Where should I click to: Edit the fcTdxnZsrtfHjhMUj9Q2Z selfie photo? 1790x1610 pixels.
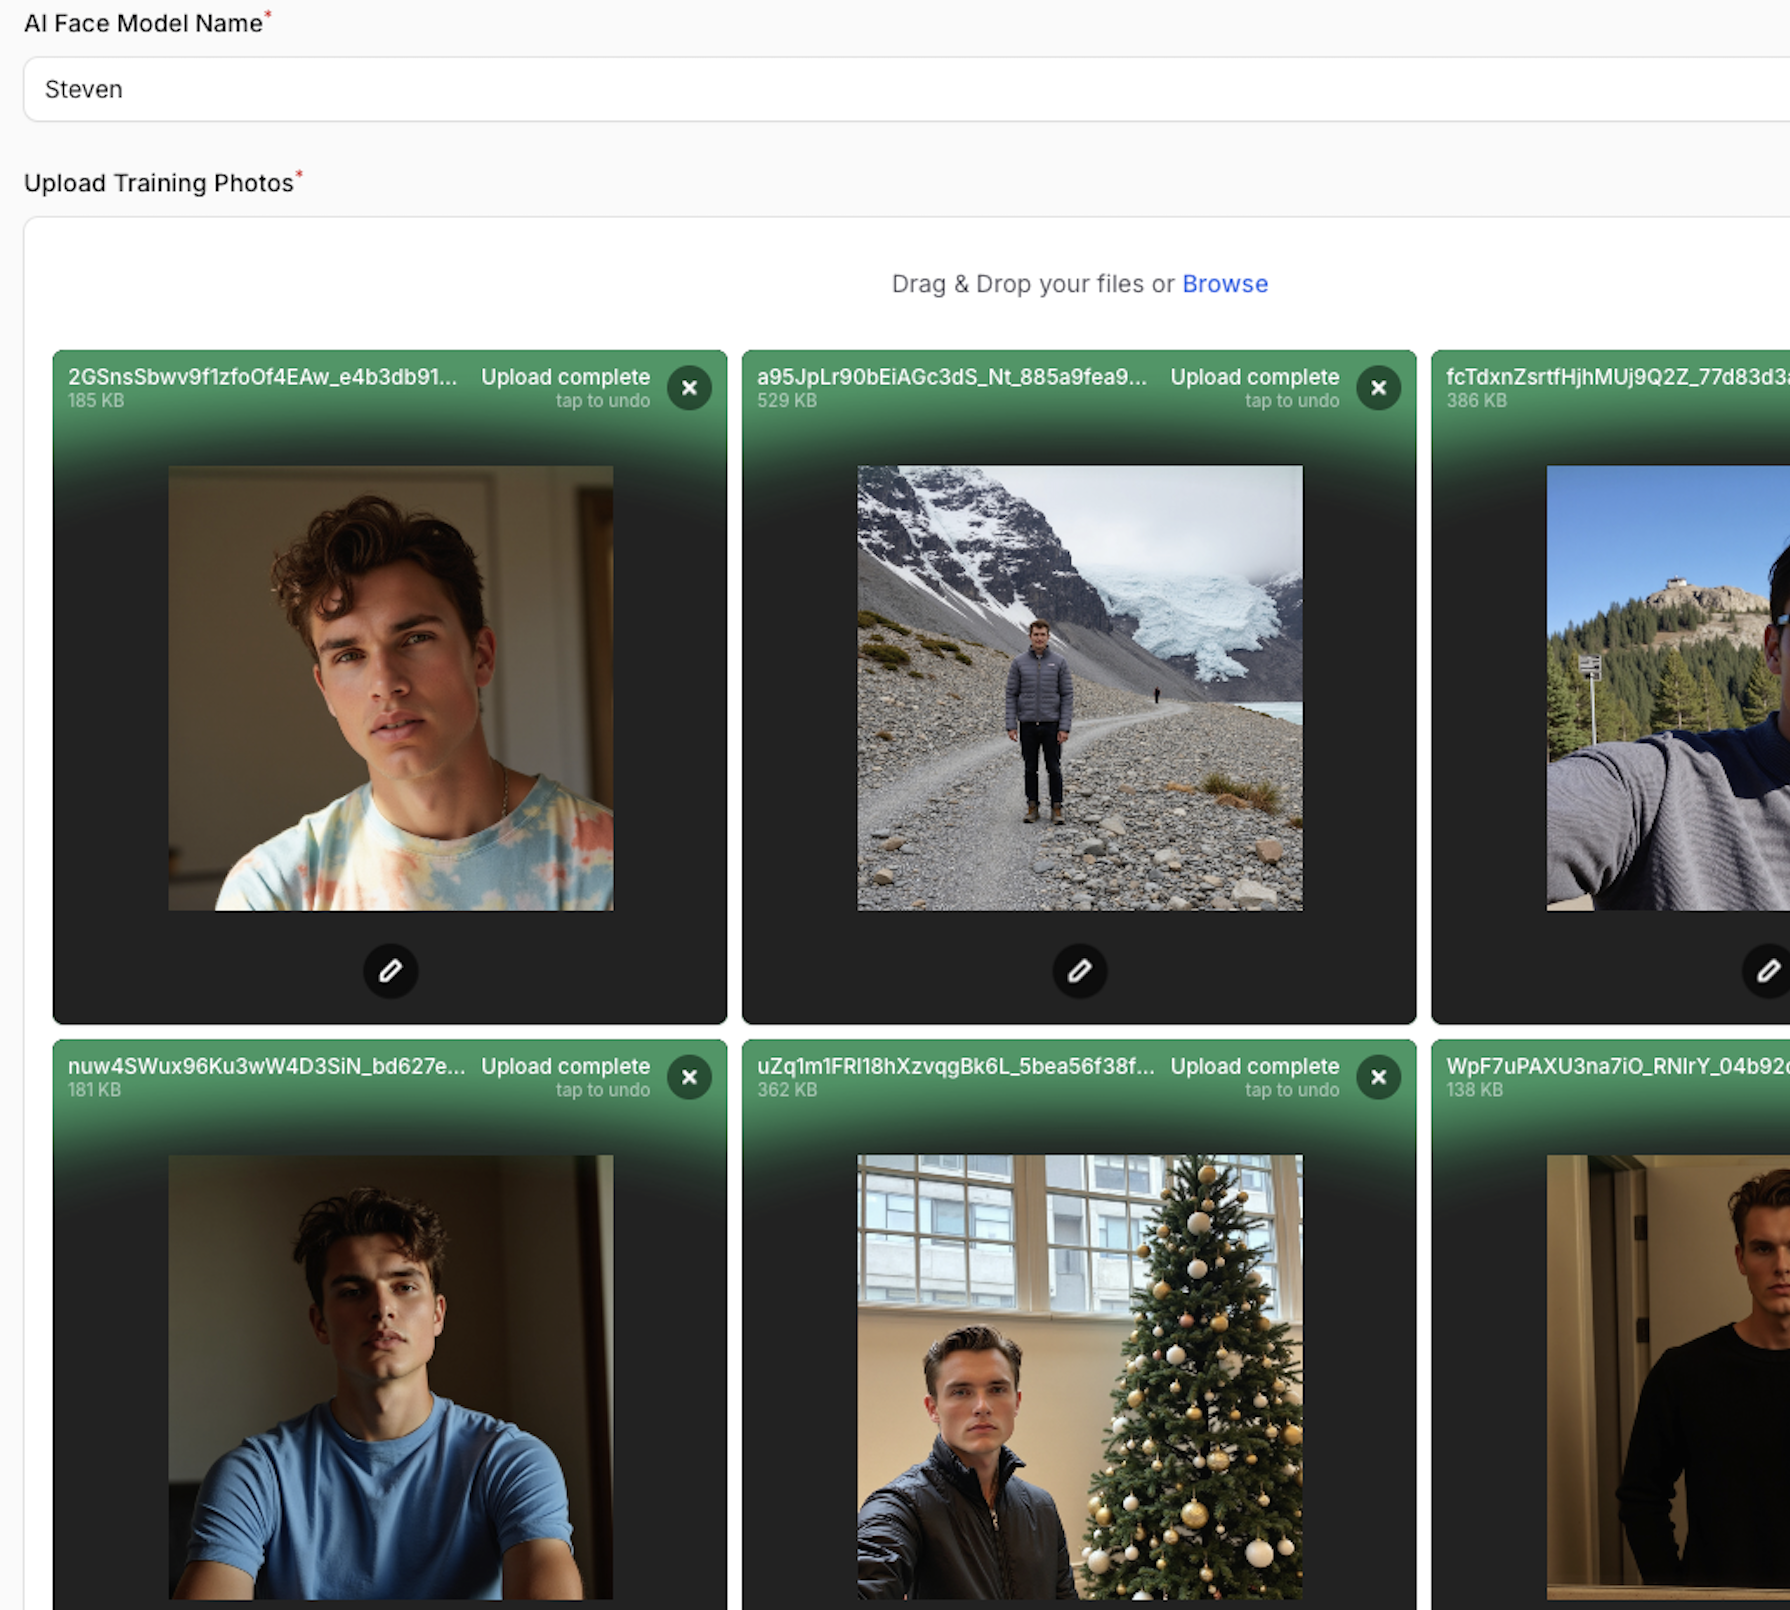click(1767, 970)
